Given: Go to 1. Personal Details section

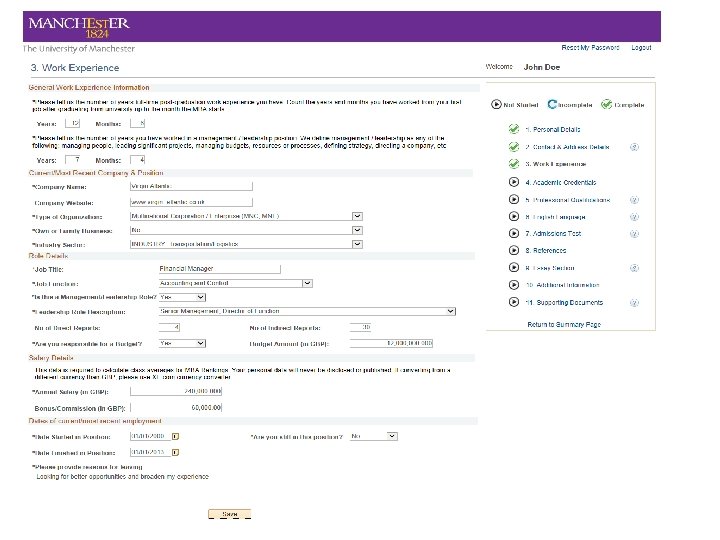Looking at the screenshot, I should click(x=553, y=129).
